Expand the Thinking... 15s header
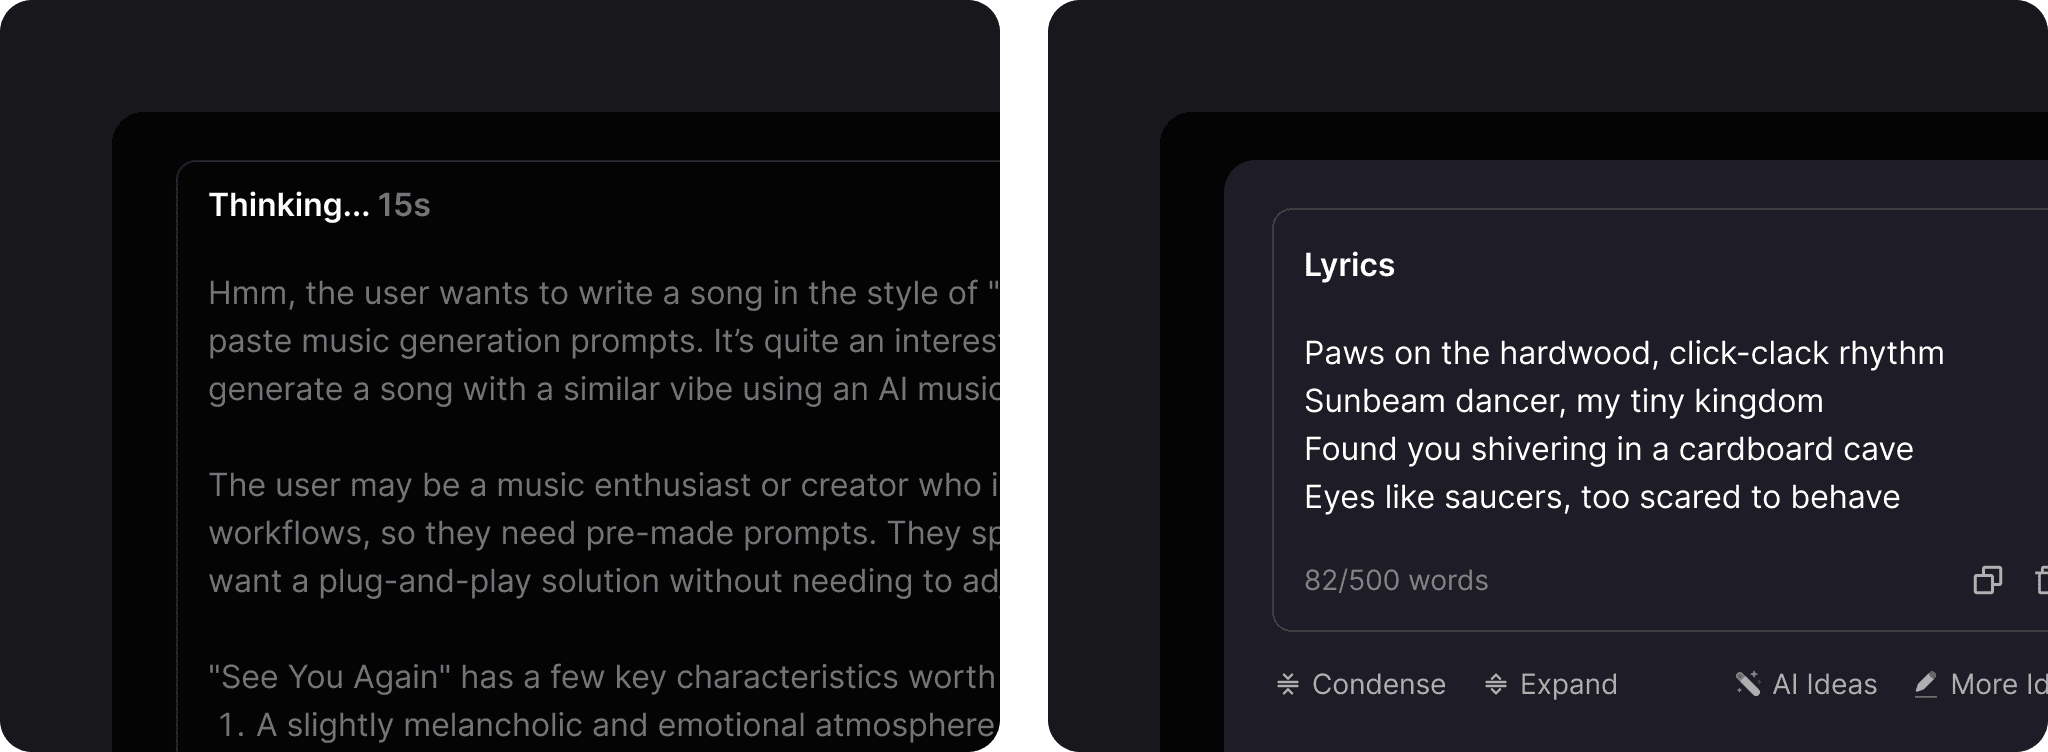 pos(320,205)
